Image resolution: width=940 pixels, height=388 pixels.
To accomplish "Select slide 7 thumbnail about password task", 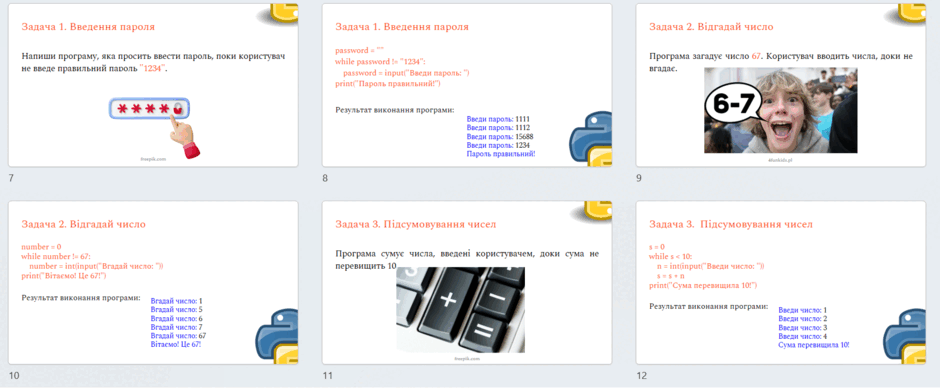I will (153, 85).
